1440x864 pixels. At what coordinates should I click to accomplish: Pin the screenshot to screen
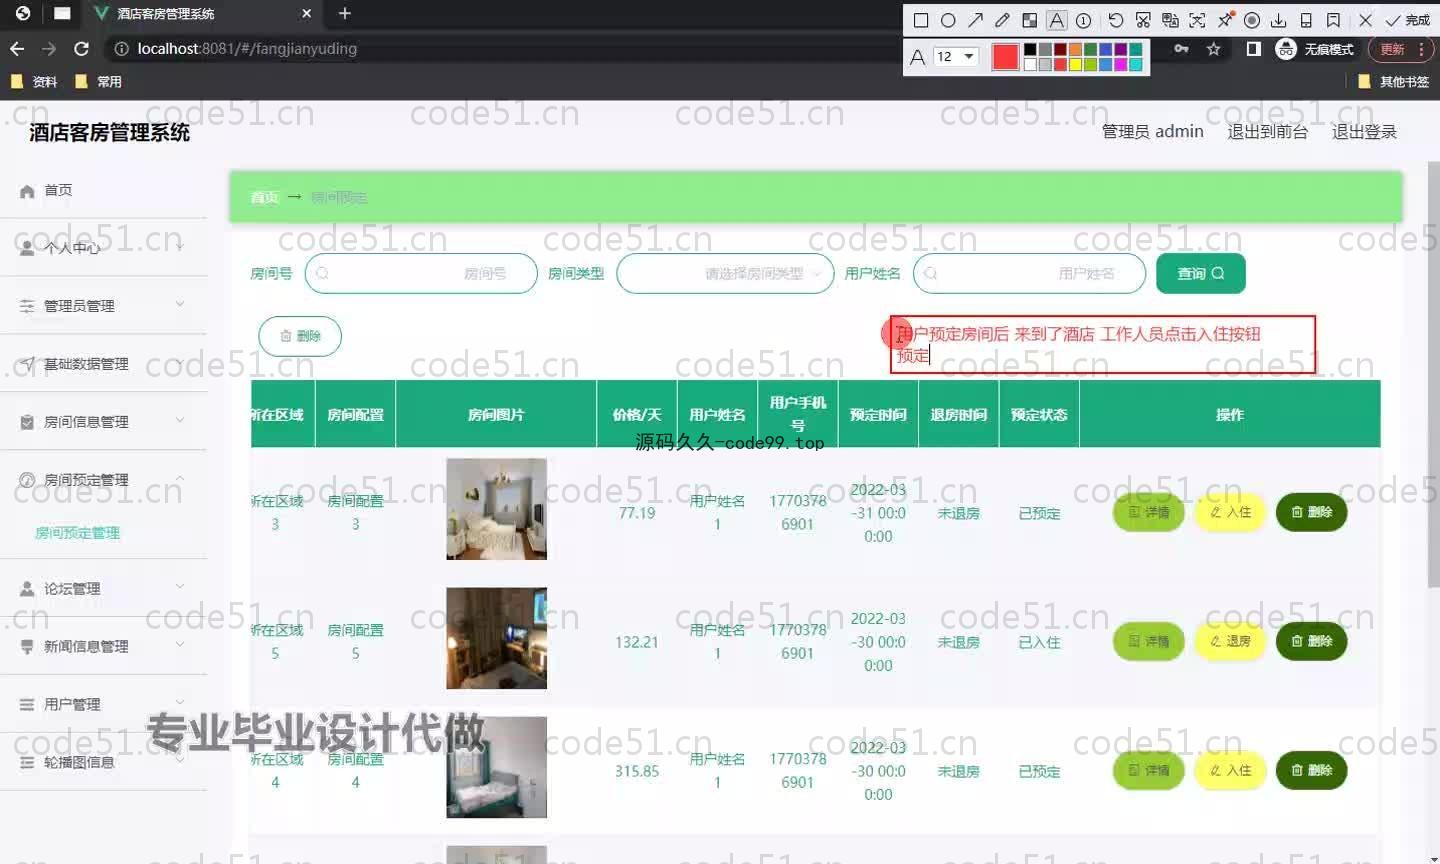tap(1224, 20)
